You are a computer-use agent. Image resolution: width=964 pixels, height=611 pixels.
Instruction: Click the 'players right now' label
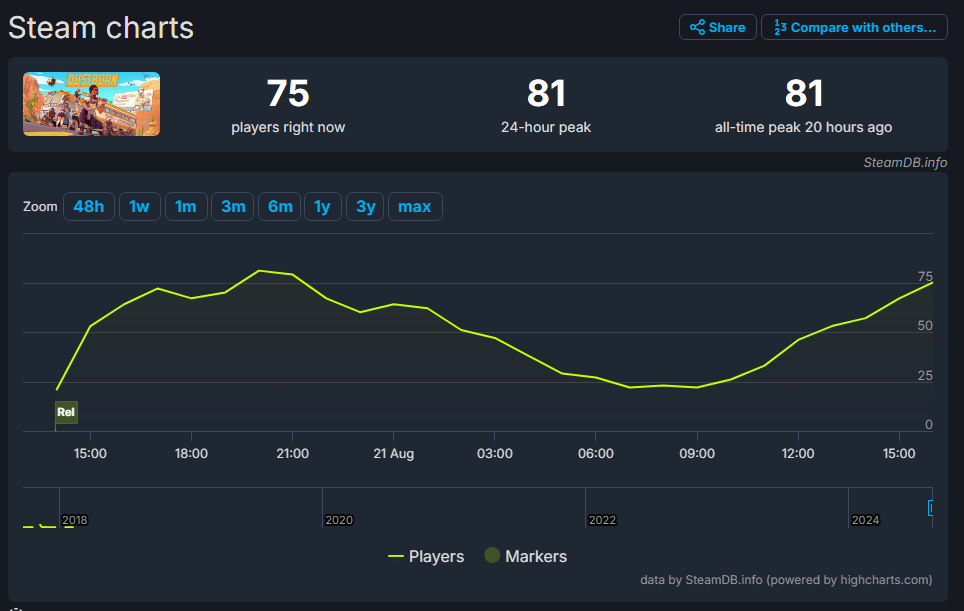coord(288,127)
